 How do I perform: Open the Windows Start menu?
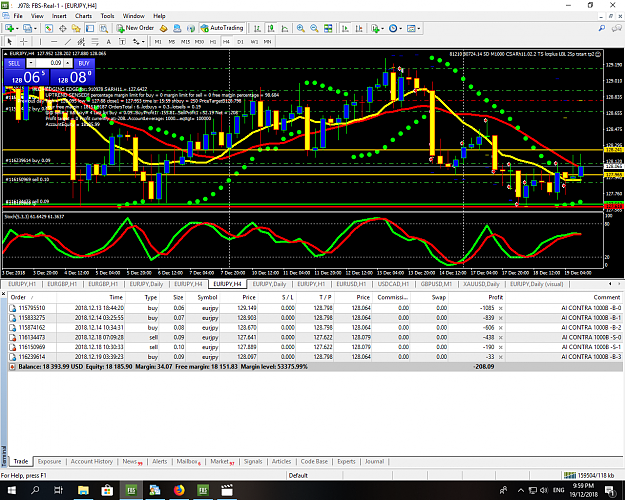[x=11, y=490]
